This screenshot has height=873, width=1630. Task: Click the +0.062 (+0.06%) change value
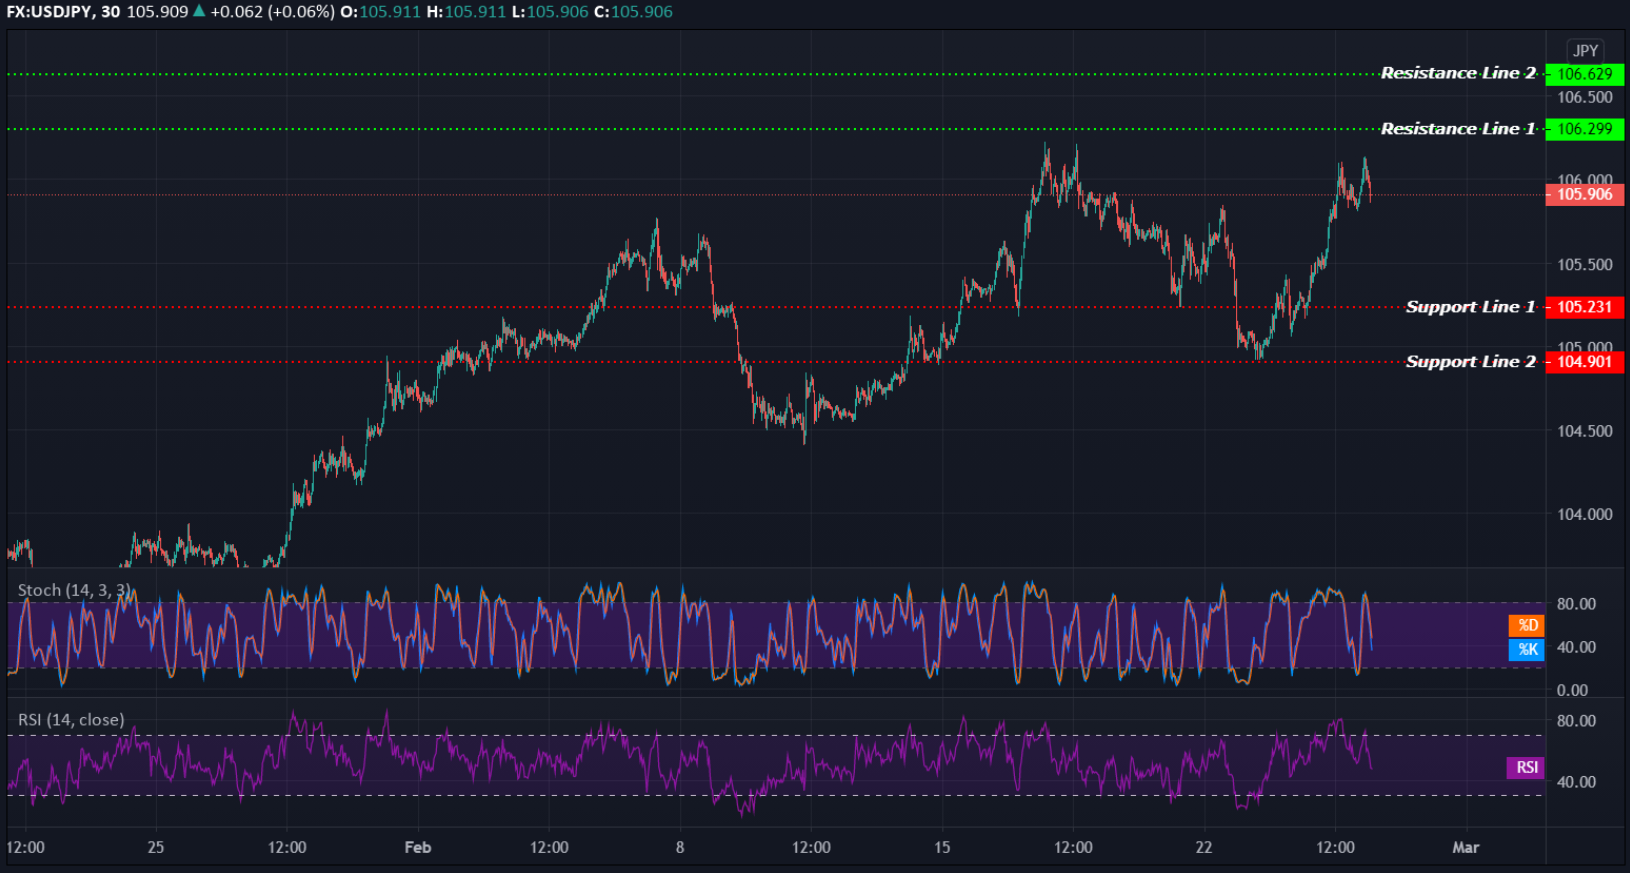pyautogui.click(x=272, y=12)
